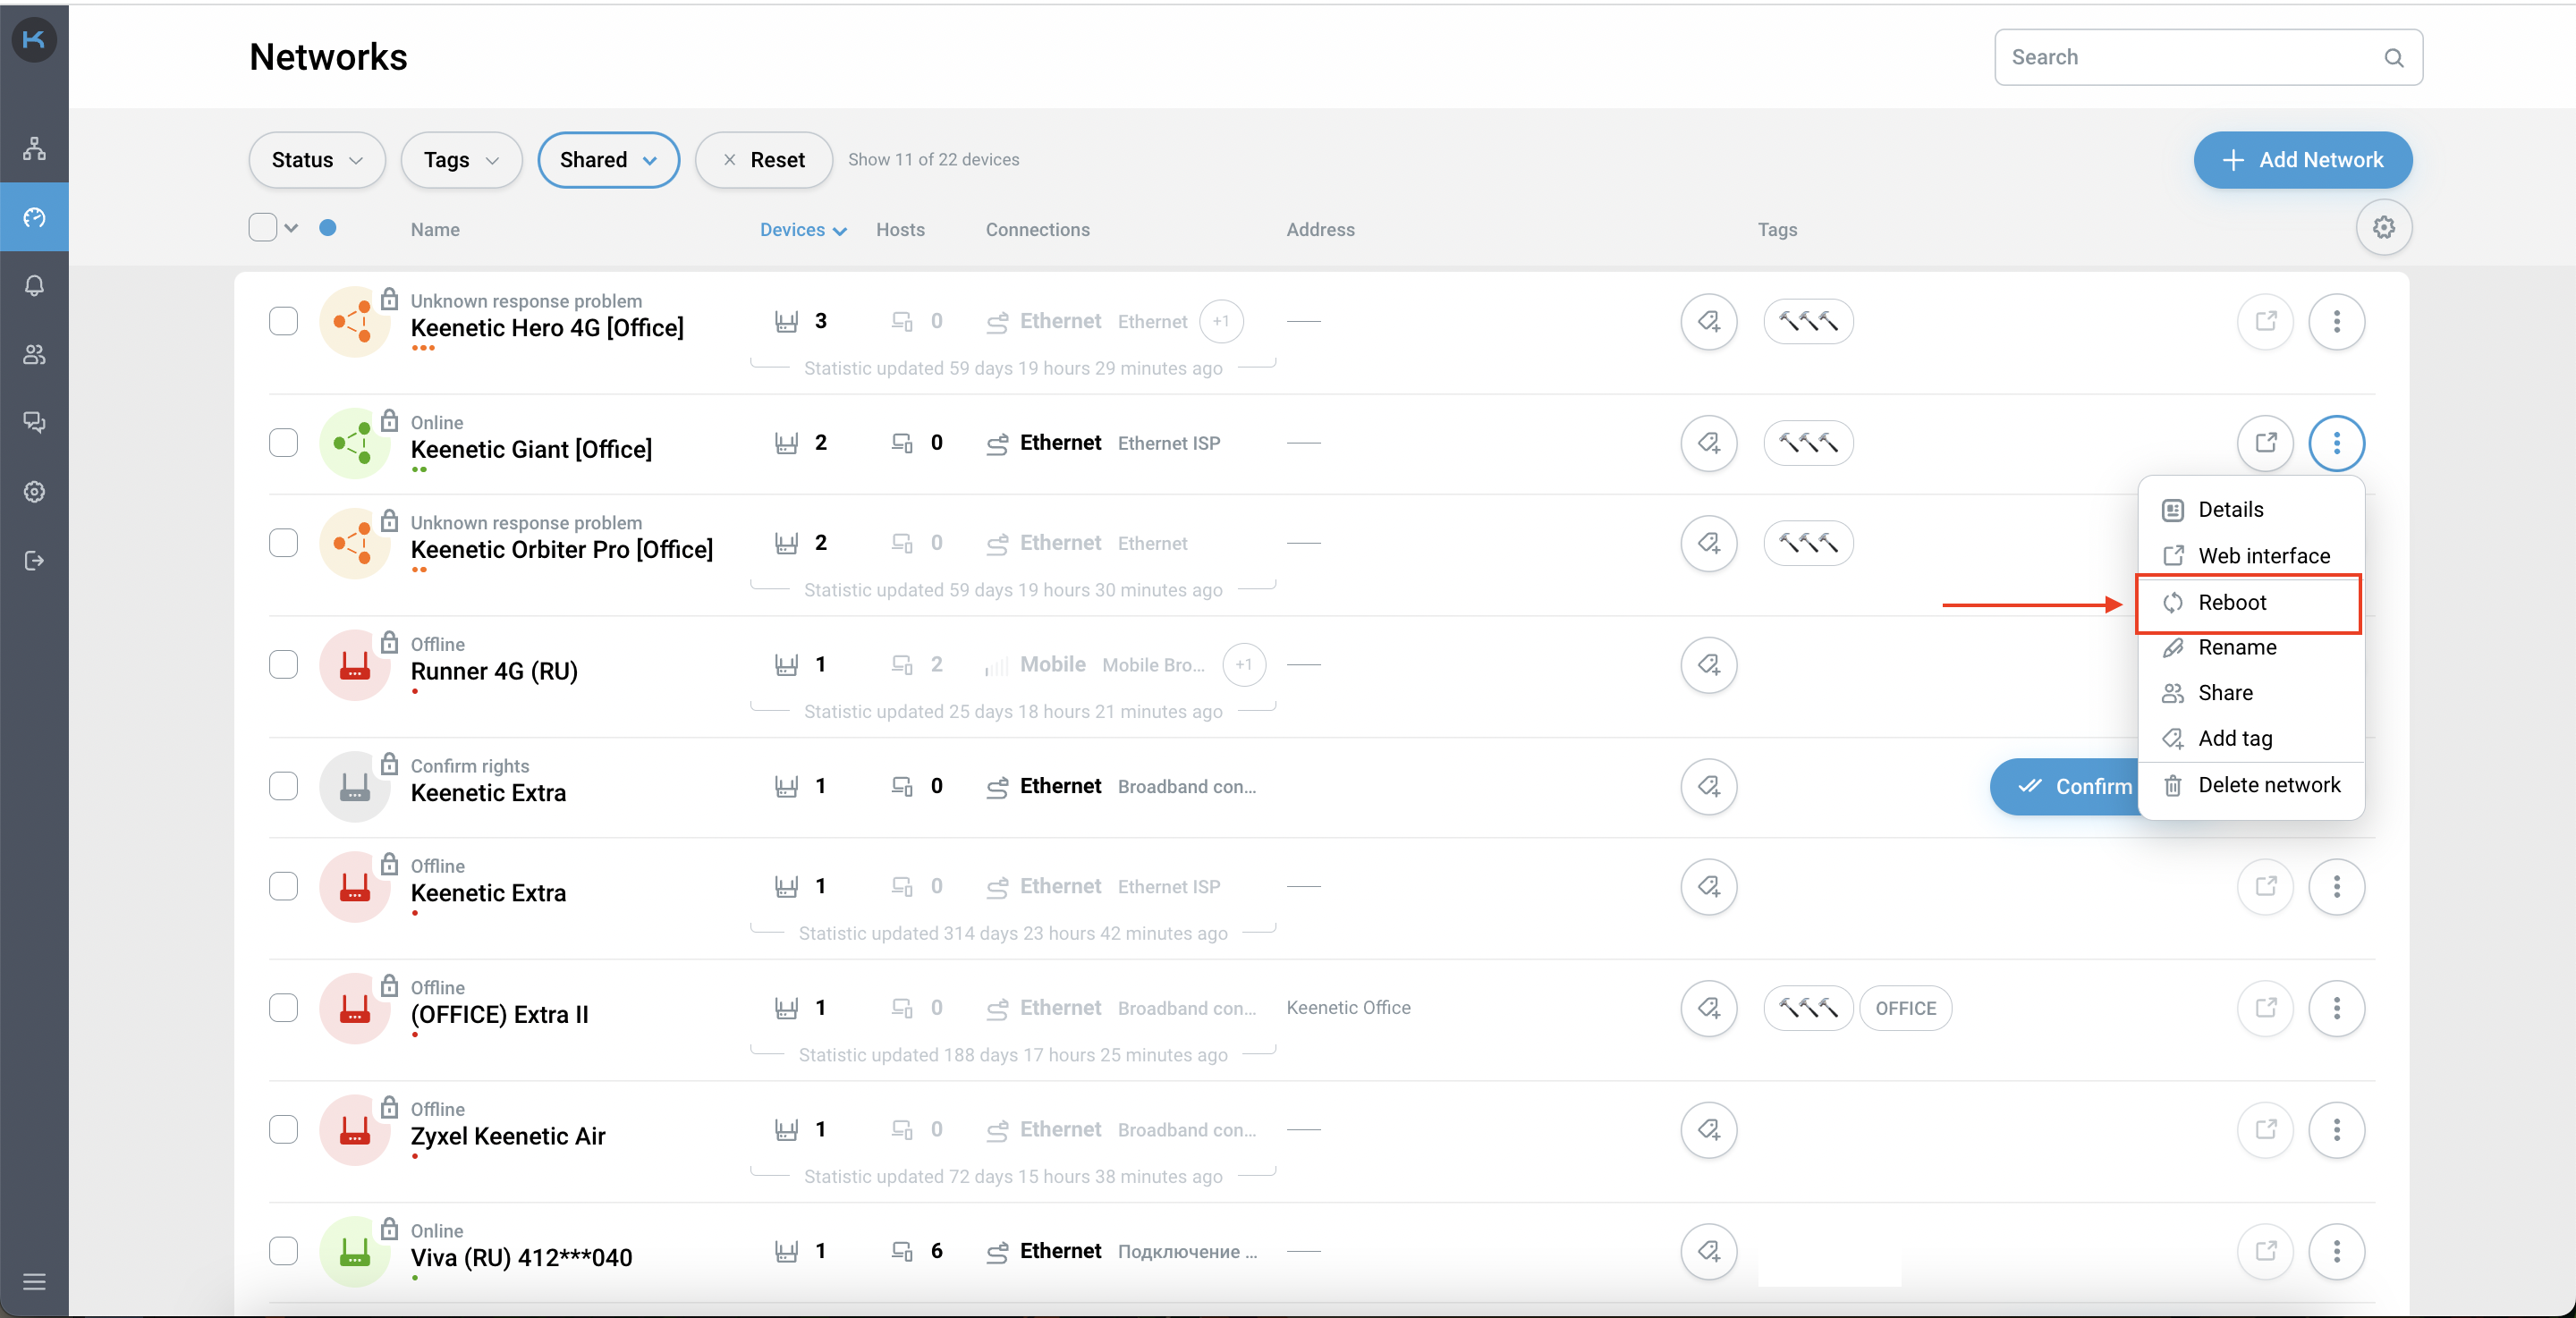Click OFFICE tag on (OFFICE) Extra II row
Viewport: 2576px width, 1318px height.
[x=1905, y=1009]
